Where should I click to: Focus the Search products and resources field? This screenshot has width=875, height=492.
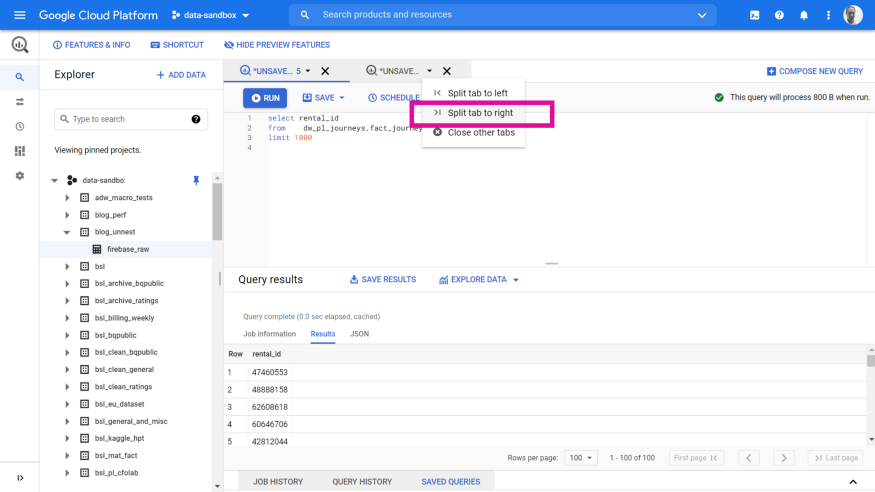502,15
